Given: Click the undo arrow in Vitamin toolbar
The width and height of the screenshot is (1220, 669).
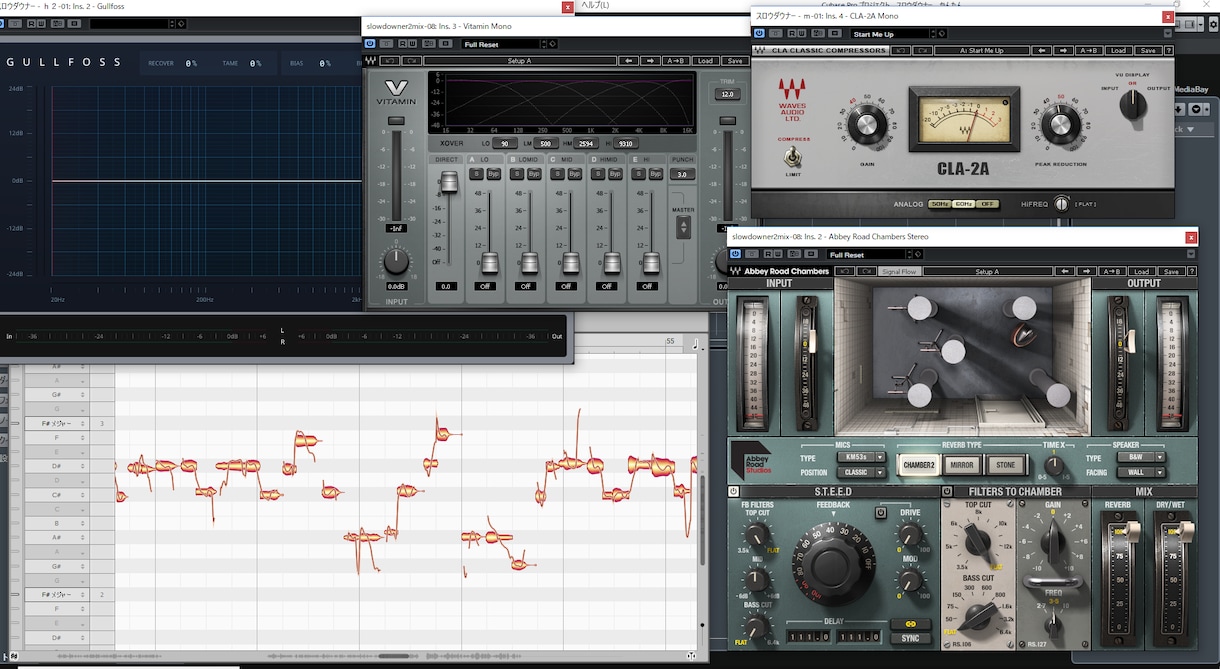Looking at the screenshot, I should click(x=389, y=61).
